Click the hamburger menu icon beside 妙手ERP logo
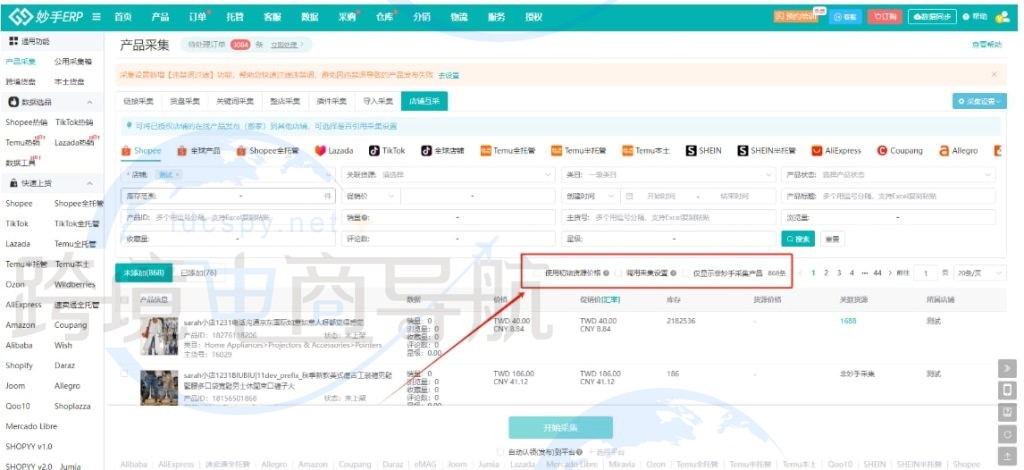The height and width of the screenshot is (470, 1024). pyautogui.click(x=95, y=17)
